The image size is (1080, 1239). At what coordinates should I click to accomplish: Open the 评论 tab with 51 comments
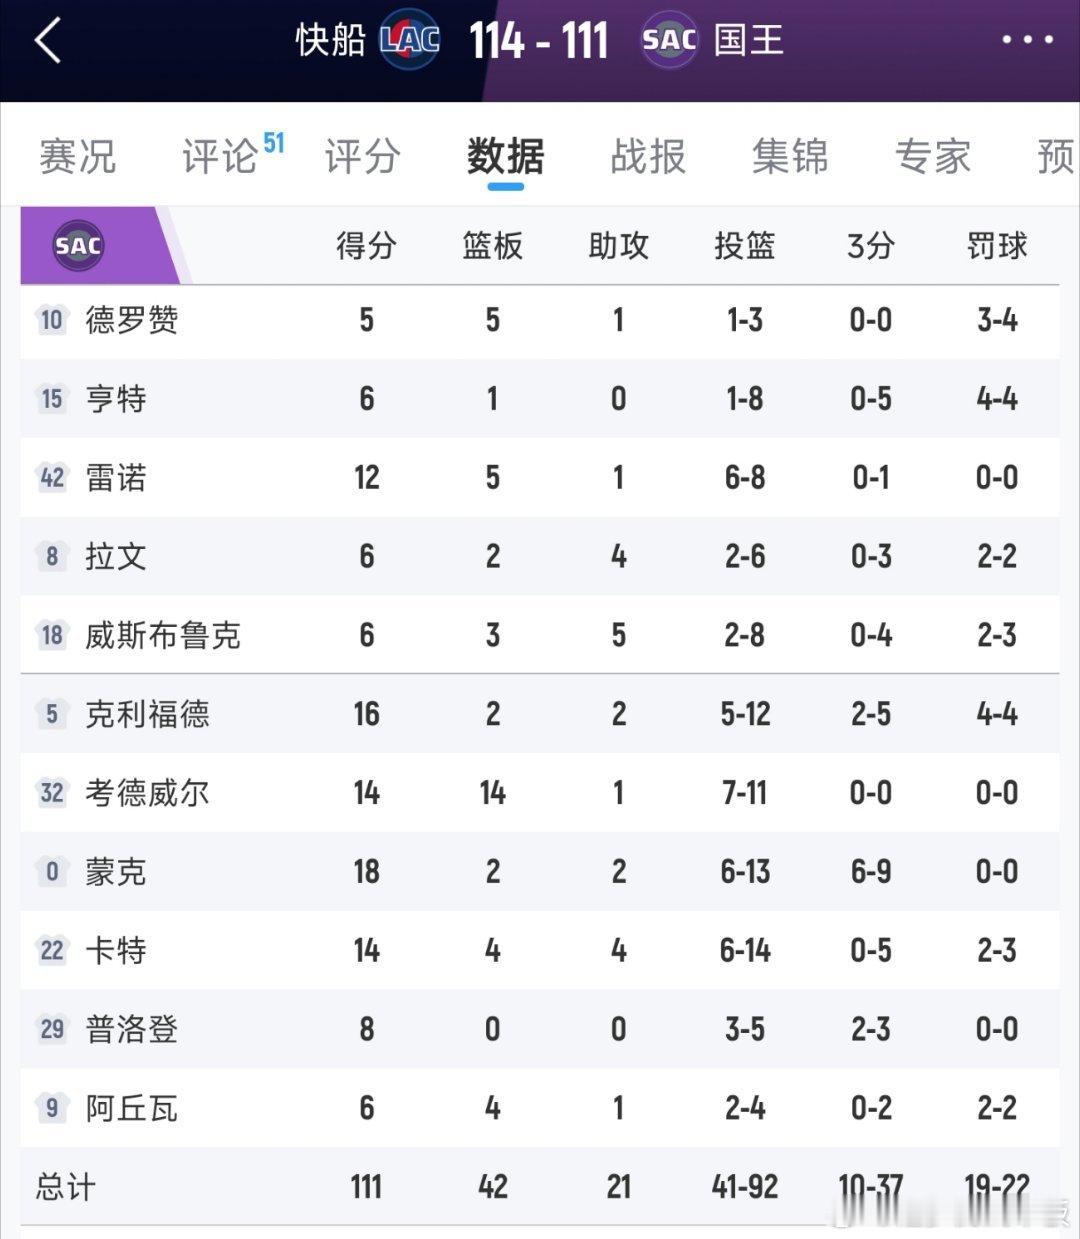tap(220, 157)
